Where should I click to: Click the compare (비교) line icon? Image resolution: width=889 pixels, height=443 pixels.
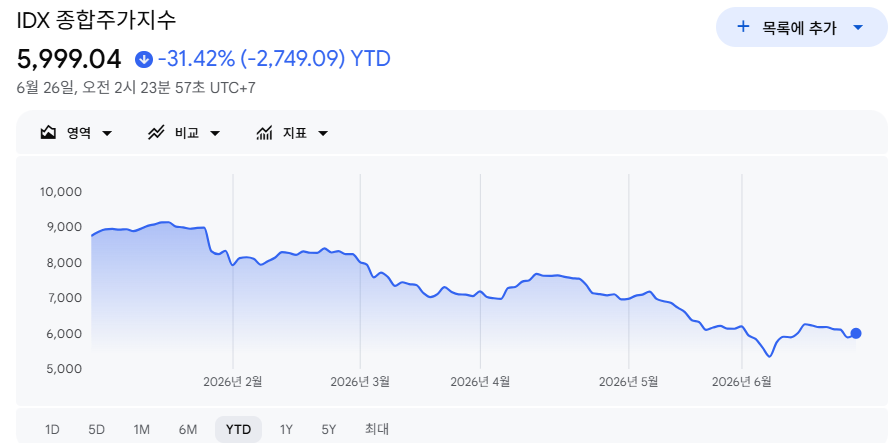point(156,133)
